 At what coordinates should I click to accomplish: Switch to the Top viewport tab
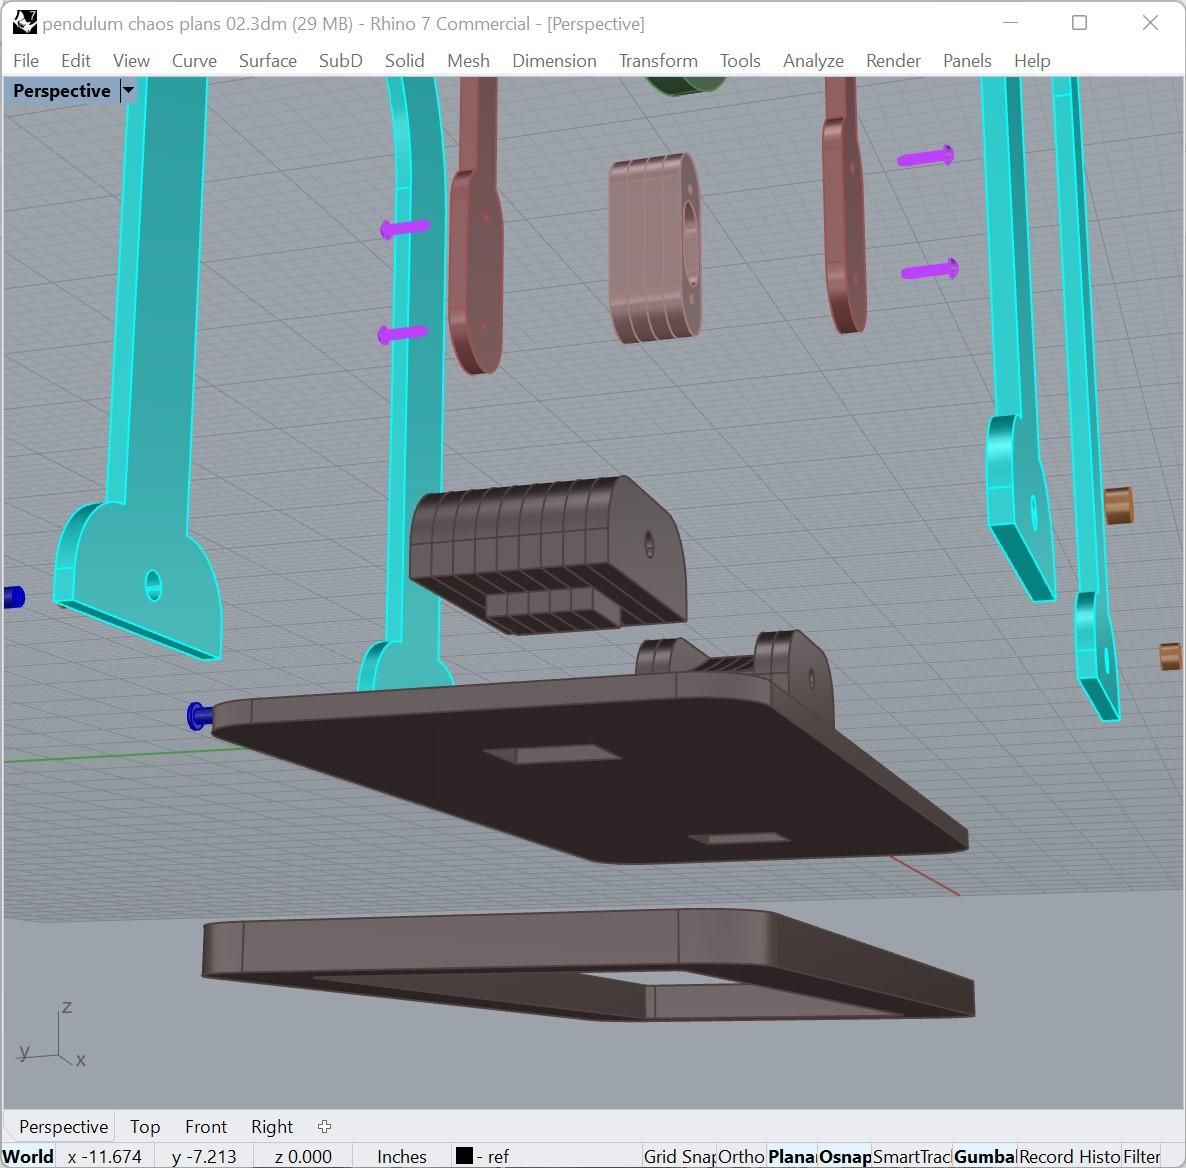click(x=145, y=1126)
